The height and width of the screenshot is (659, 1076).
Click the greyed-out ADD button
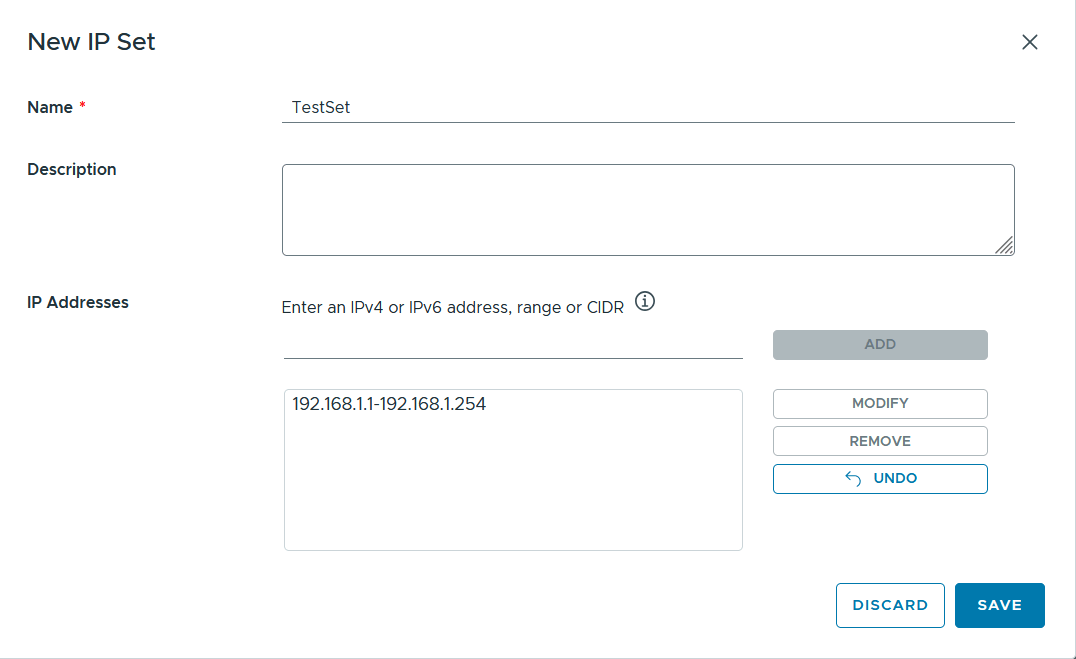[880, 345]
